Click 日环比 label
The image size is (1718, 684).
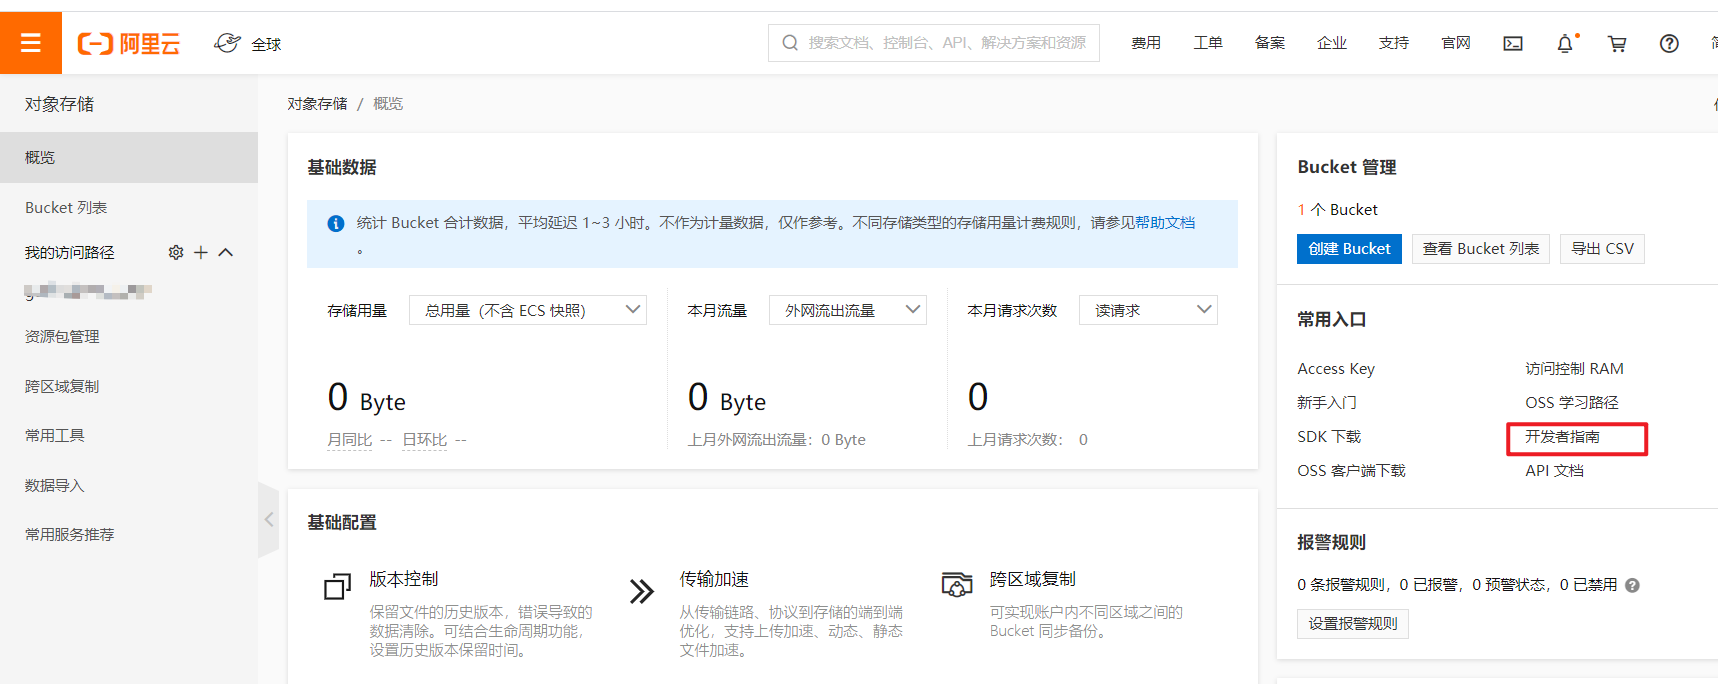(425, 440)
